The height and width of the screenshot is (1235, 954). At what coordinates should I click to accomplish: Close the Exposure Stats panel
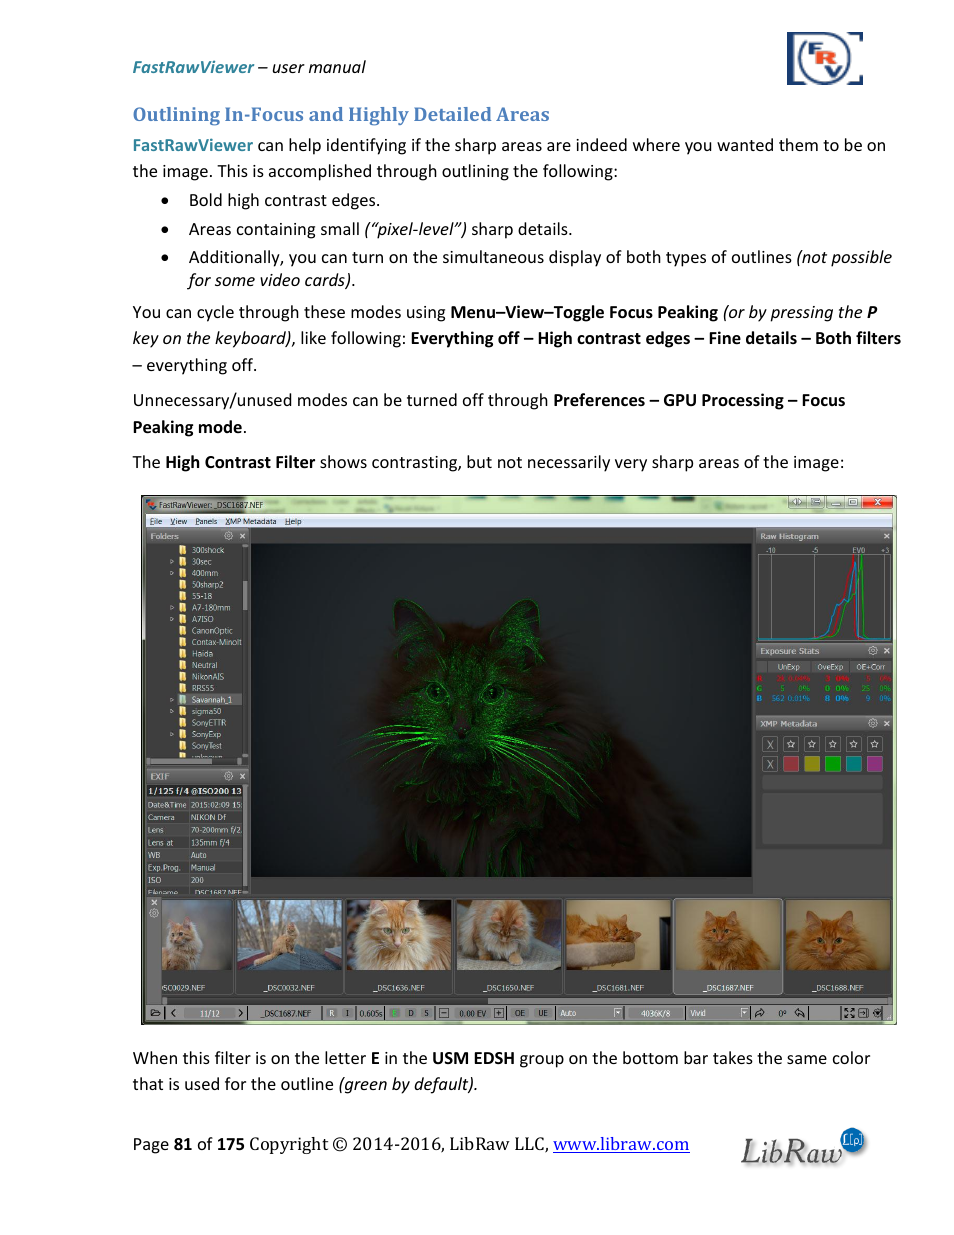coord(886,651)
